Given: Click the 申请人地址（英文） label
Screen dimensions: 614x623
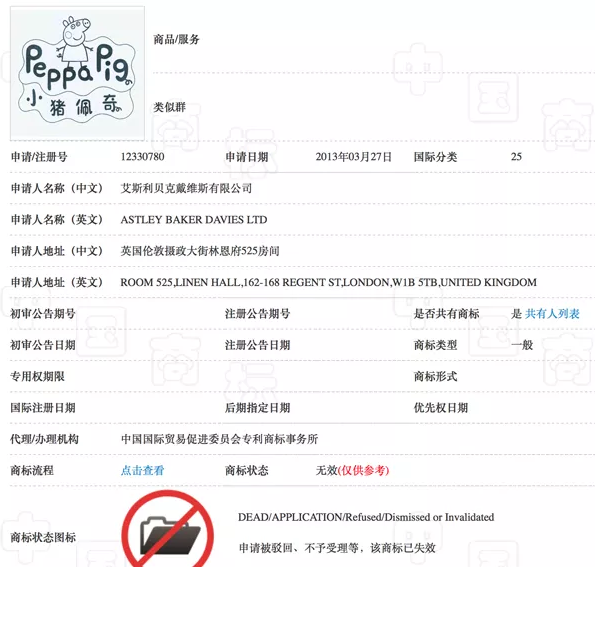Looking at the screenshot, I should (57, 282).
